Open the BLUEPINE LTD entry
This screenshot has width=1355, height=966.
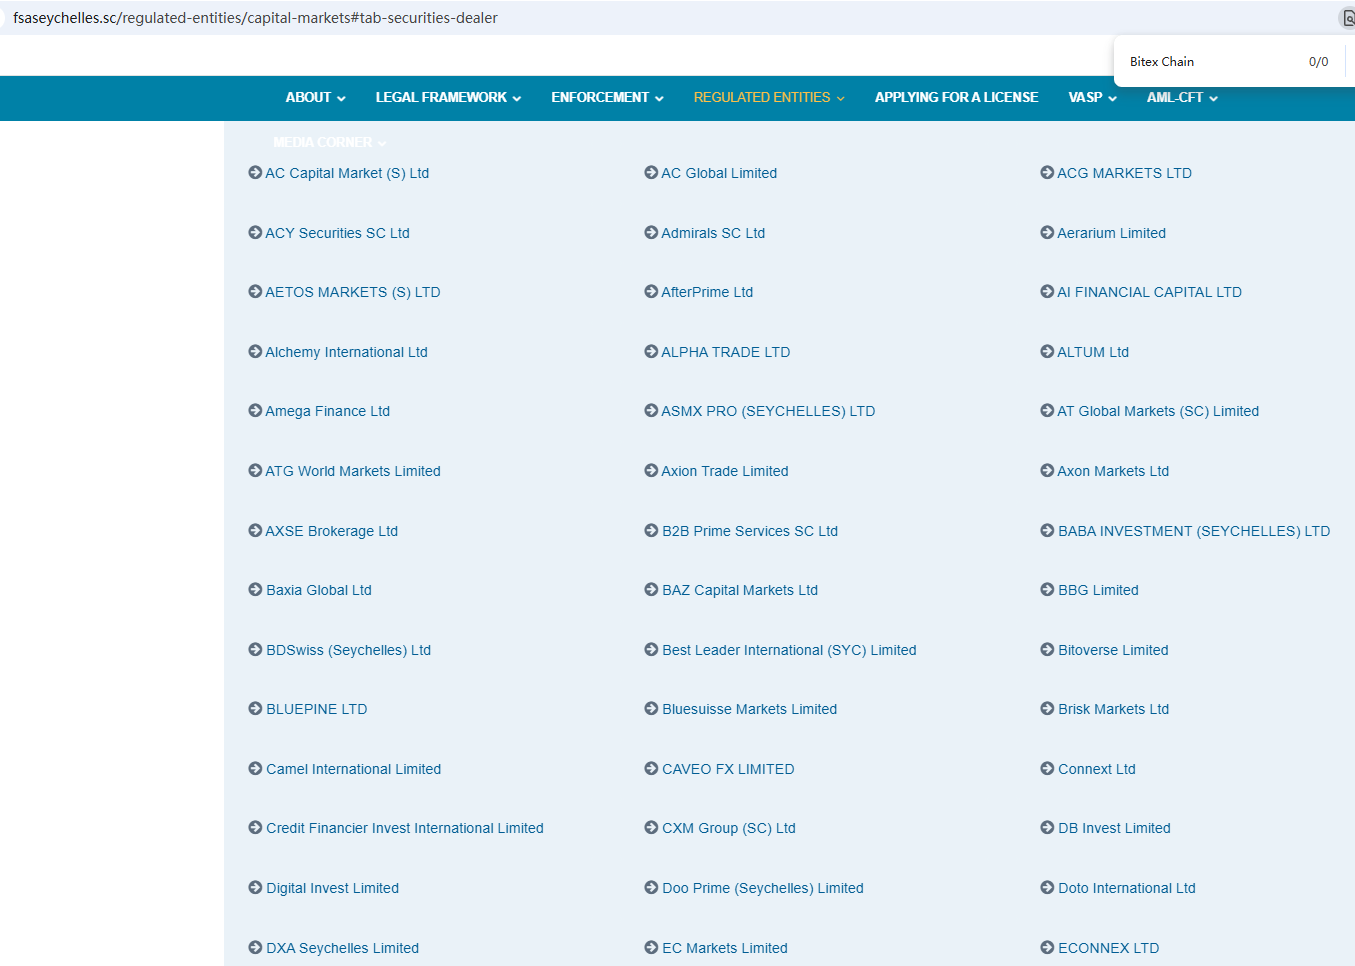316,709
